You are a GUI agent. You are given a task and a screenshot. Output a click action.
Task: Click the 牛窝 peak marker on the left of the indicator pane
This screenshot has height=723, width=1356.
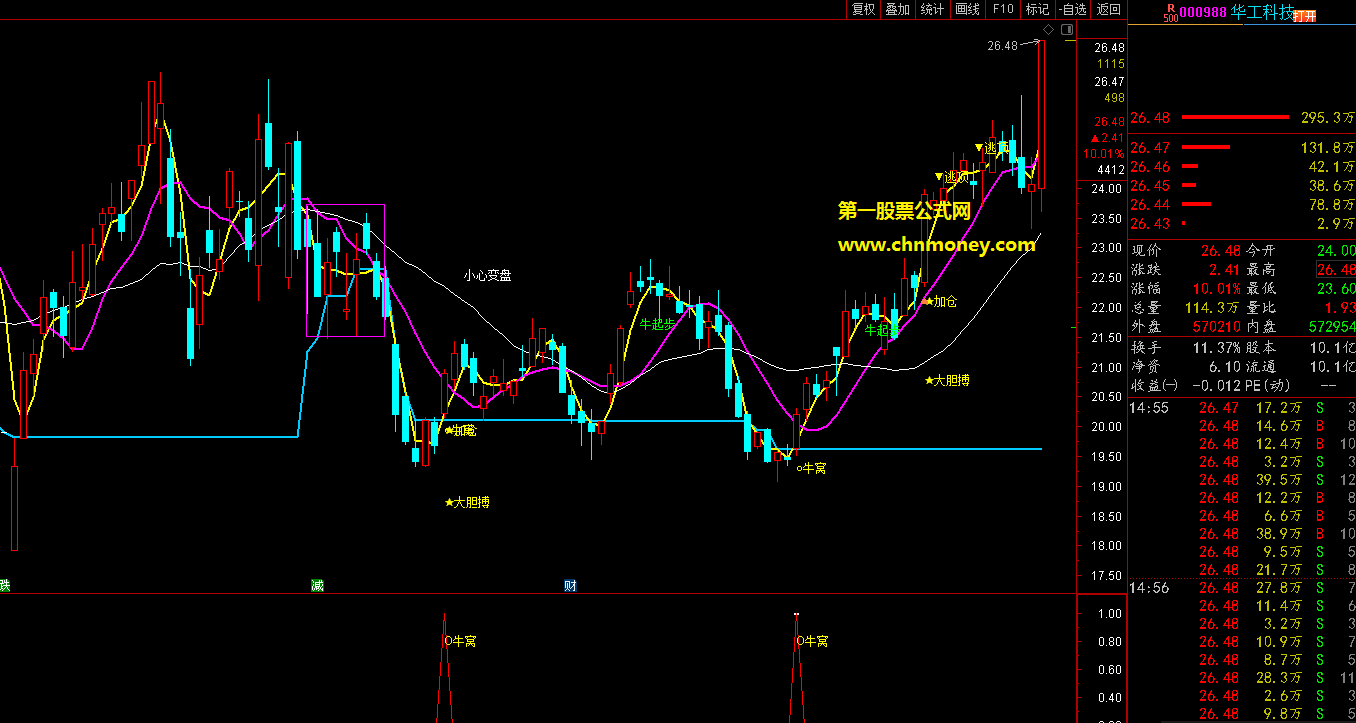(460, 641)
